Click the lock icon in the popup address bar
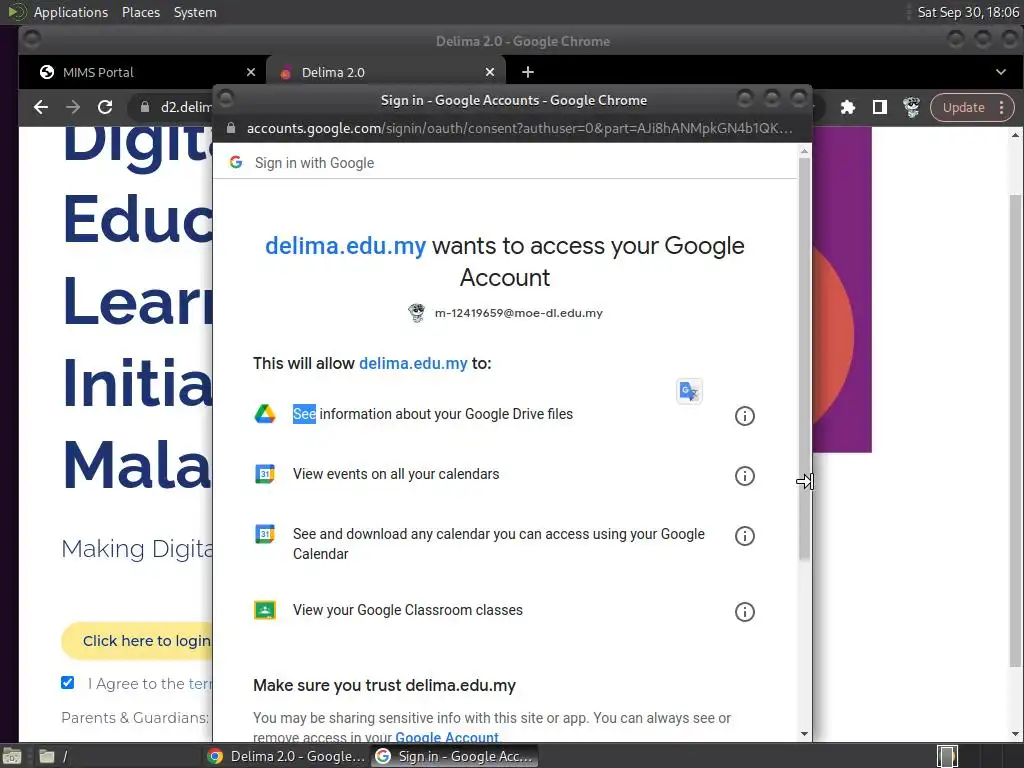The height and width of the screenshot is (768, 1024). 231,128
